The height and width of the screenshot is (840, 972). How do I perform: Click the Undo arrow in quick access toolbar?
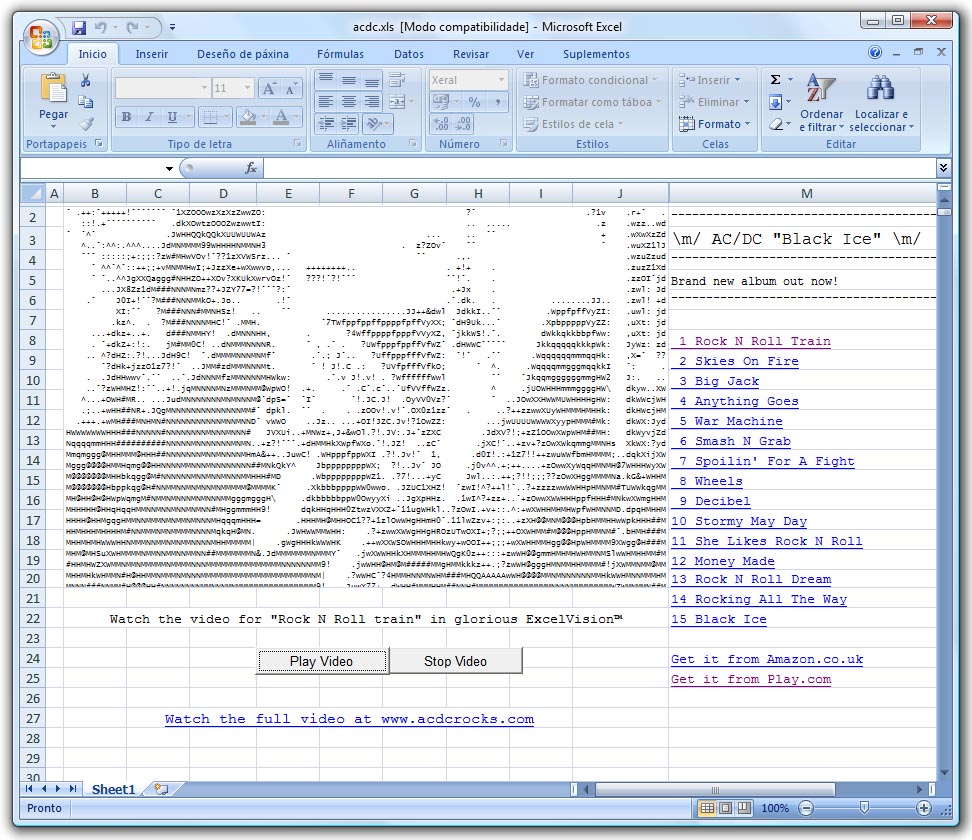(100, 27)
